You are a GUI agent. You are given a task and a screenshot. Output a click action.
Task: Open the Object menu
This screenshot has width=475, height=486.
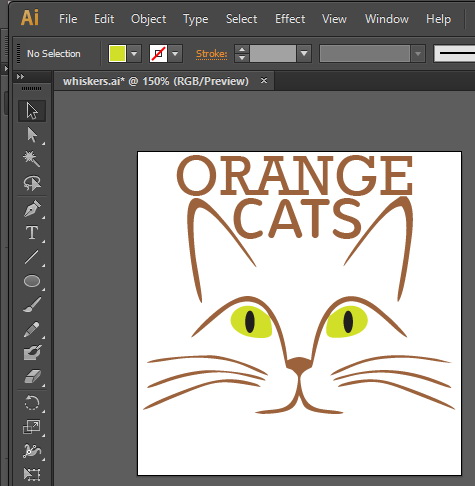point(149,19)
